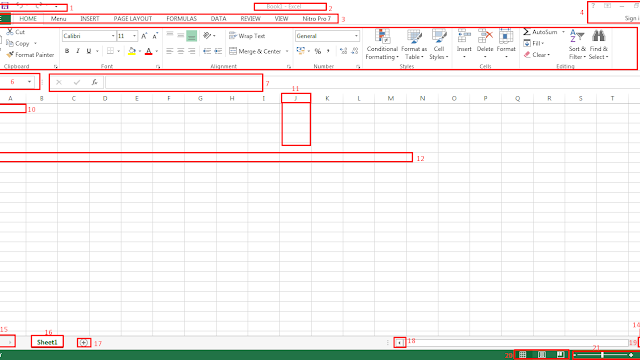Switch to Page Layout view in status bar

pos(542,355)
